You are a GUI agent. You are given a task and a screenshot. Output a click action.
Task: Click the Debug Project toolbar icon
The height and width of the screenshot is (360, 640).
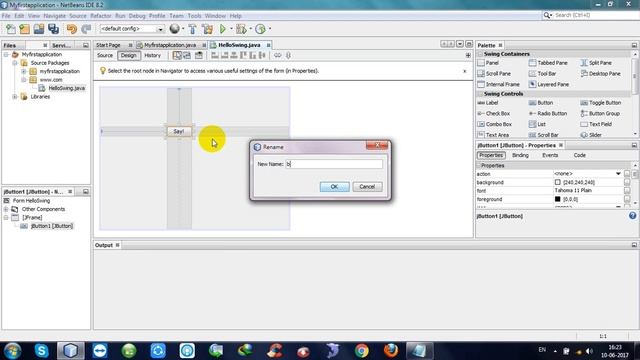point(241,29)
